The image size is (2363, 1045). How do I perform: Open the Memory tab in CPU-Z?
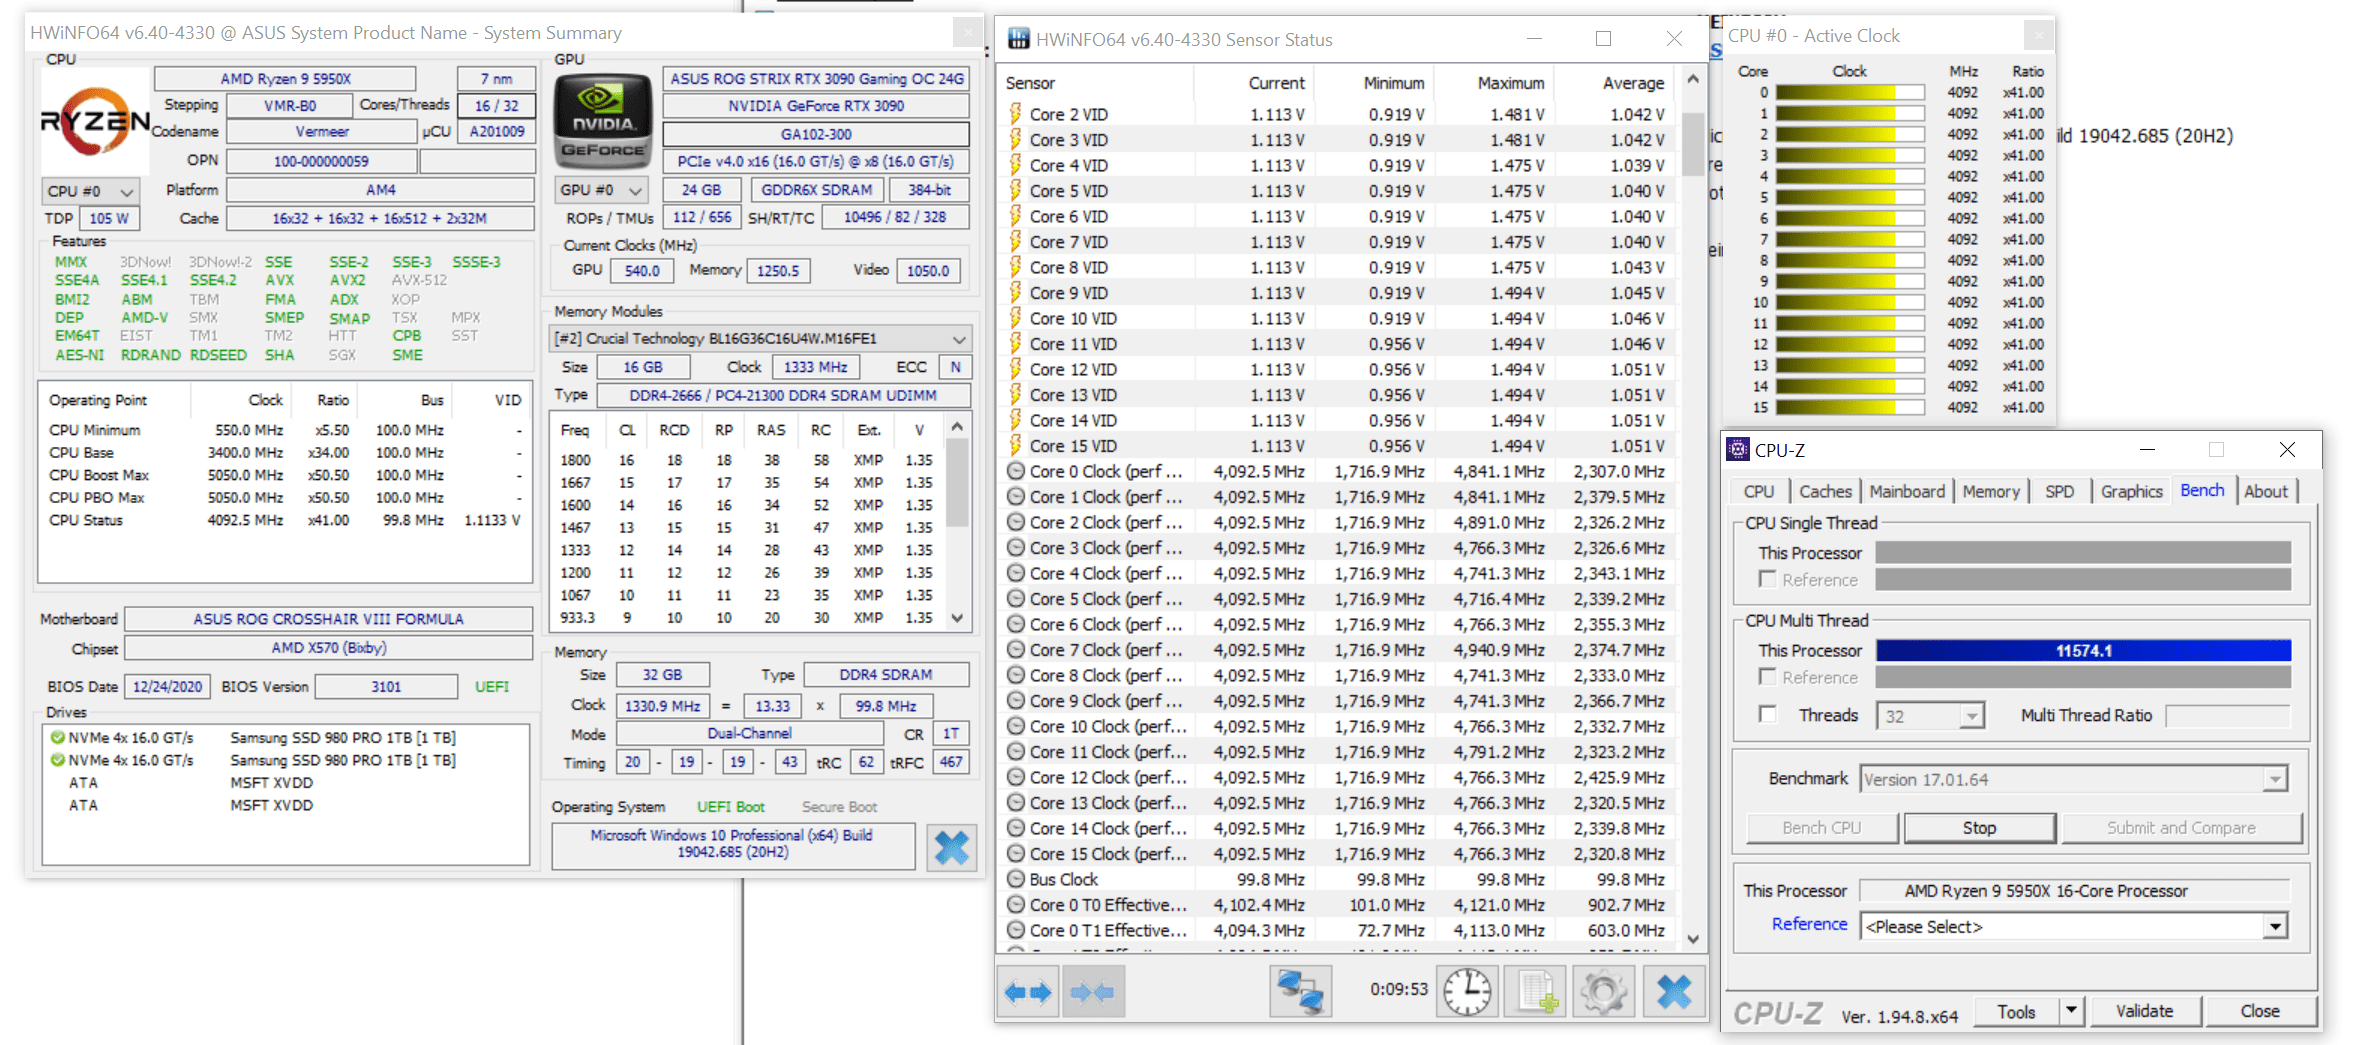[1991, 491]
